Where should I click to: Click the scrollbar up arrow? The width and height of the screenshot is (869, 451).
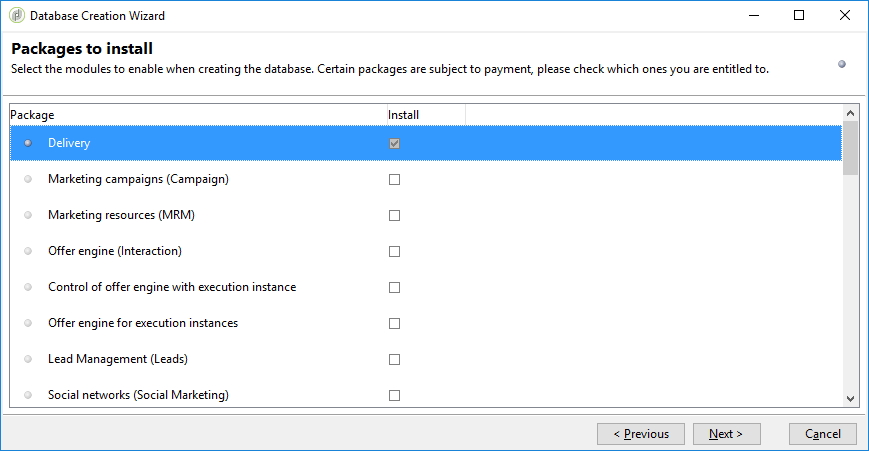coord(851,114)
